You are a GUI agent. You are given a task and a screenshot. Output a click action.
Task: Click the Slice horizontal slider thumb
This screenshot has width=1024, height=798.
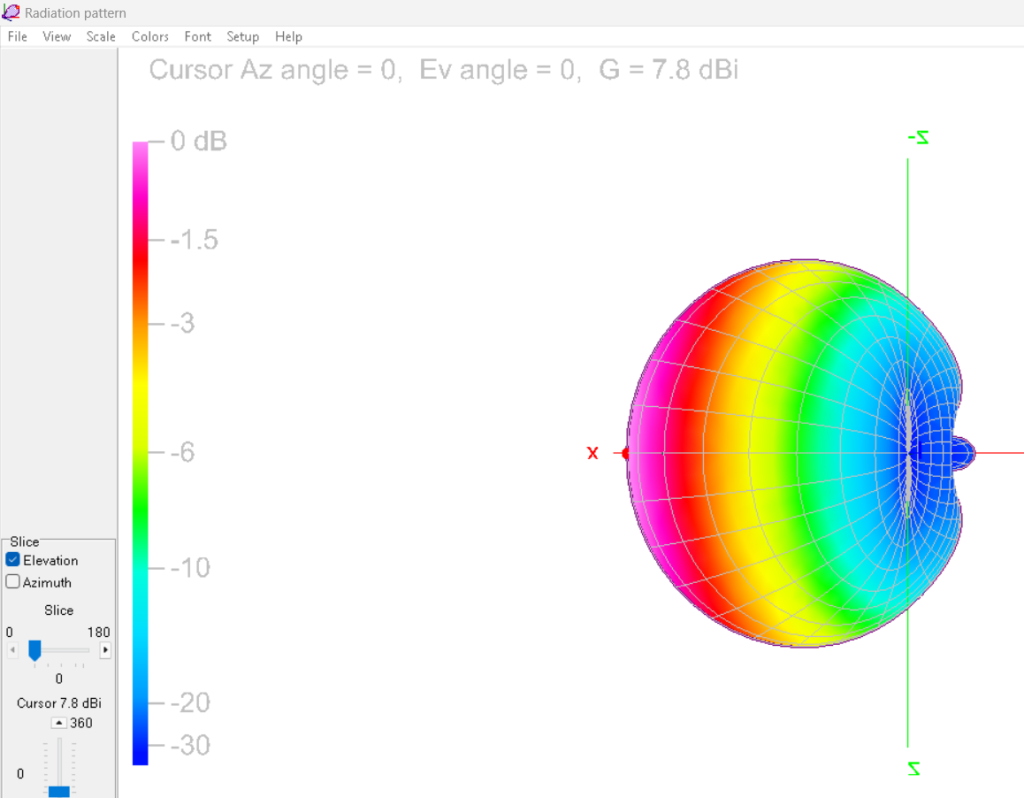35,651
